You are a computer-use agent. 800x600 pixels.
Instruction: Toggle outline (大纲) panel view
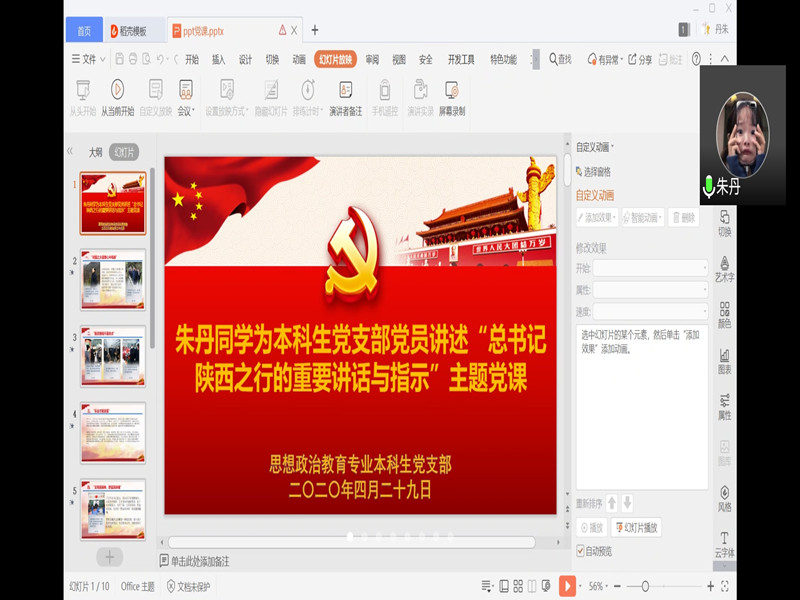tap(95, 152)
